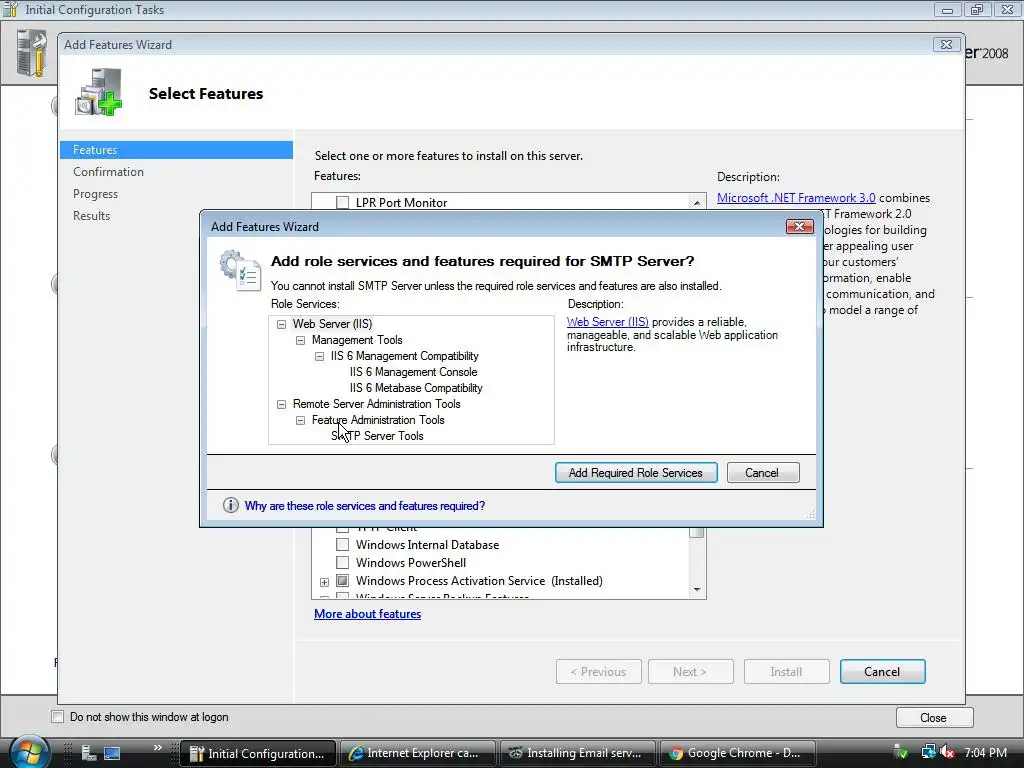Click the info icon beside the required-services link

pos(231,505)
